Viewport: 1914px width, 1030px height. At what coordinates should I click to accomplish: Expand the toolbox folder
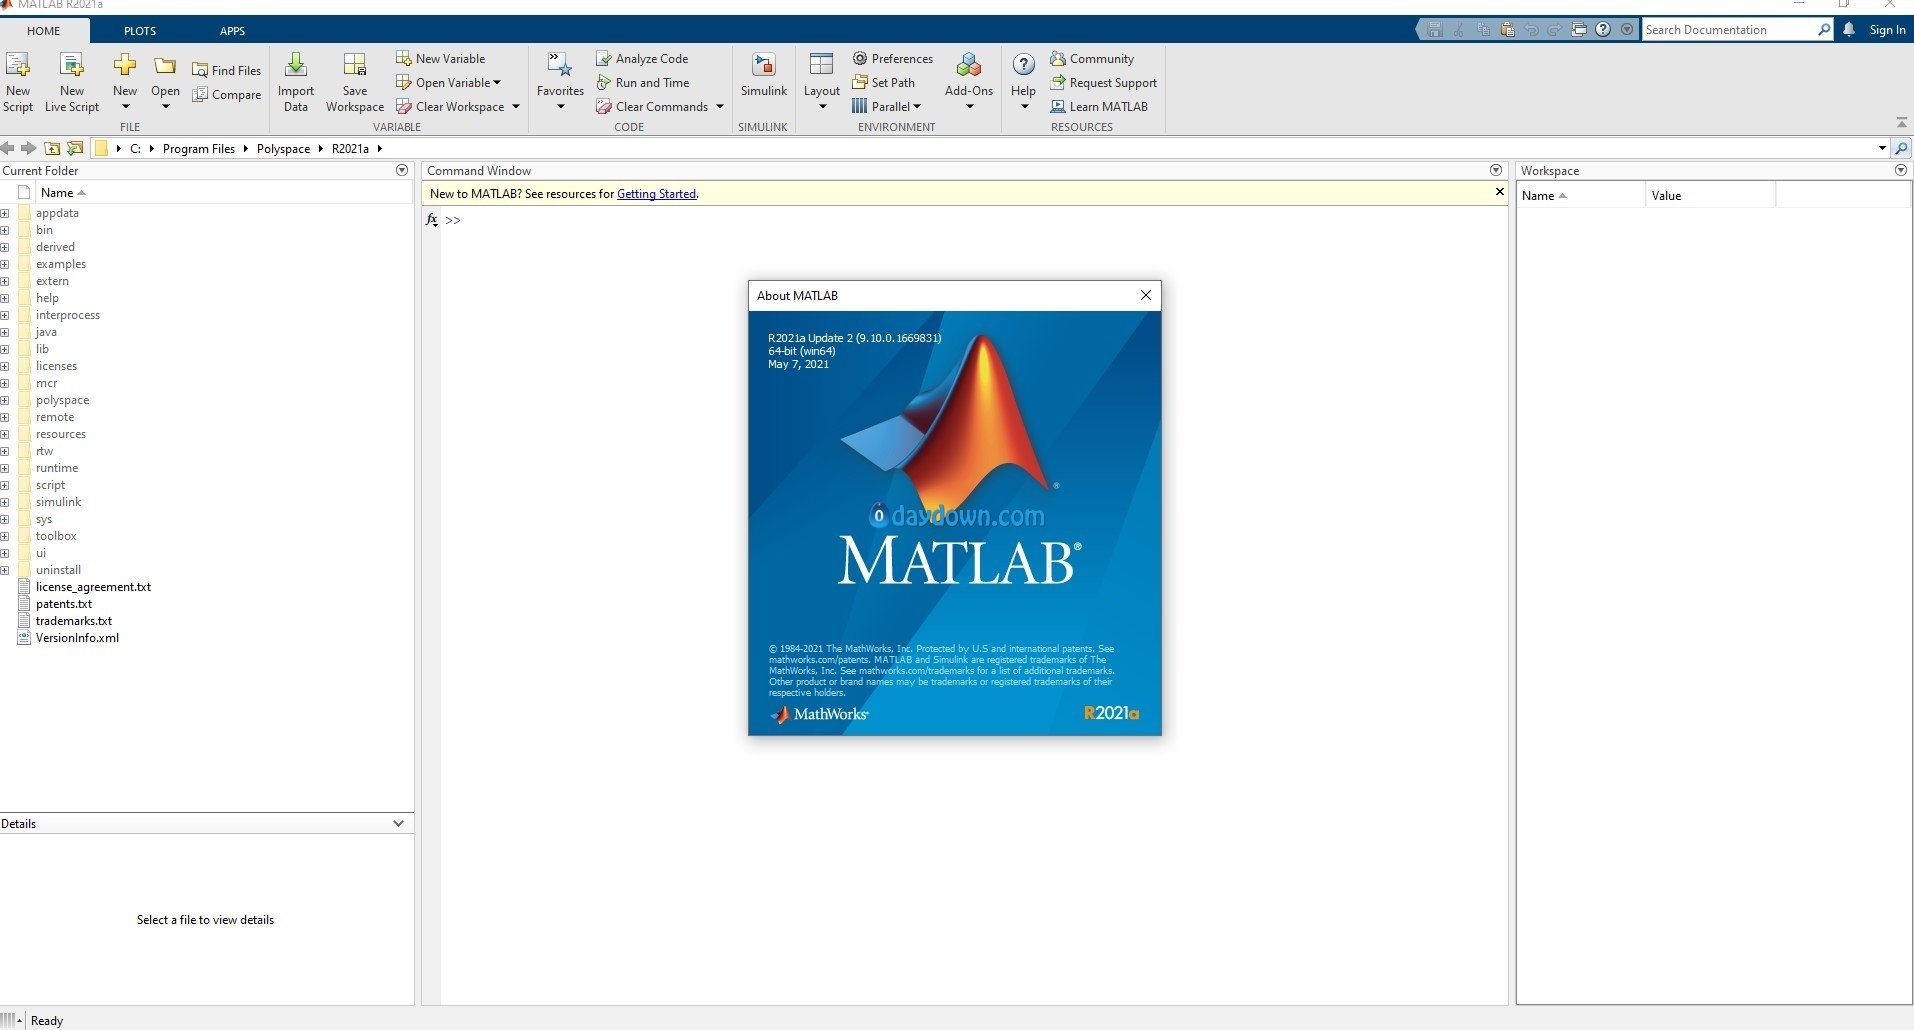(5, 536)
